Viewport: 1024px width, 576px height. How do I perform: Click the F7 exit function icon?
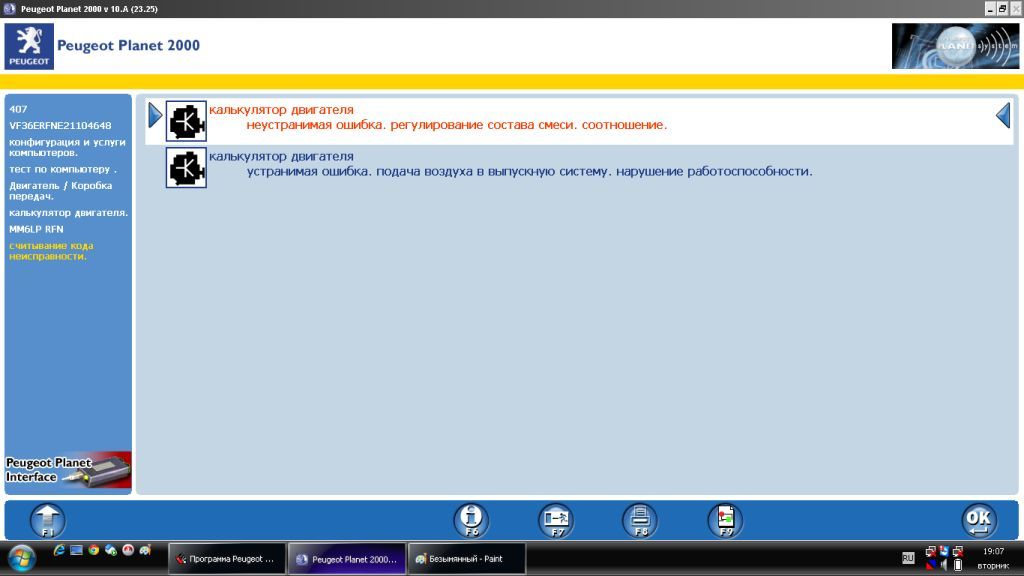coord(556,520)
